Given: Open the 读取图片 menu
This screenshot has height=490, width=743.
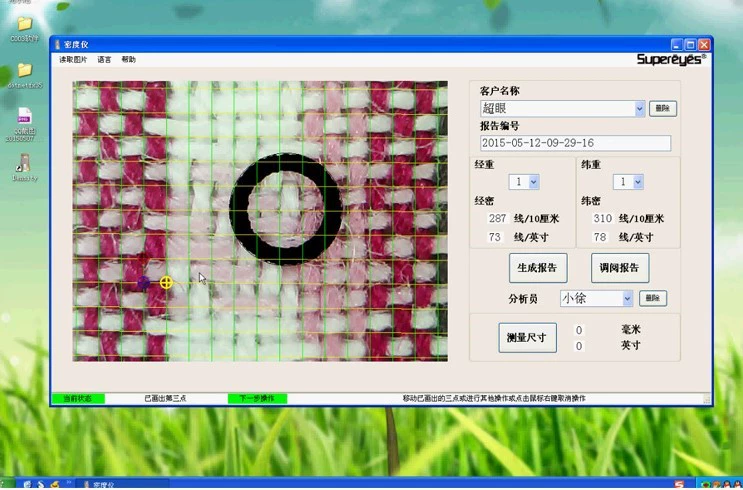Looking at the screenshot, I should [x=73, y=60].
